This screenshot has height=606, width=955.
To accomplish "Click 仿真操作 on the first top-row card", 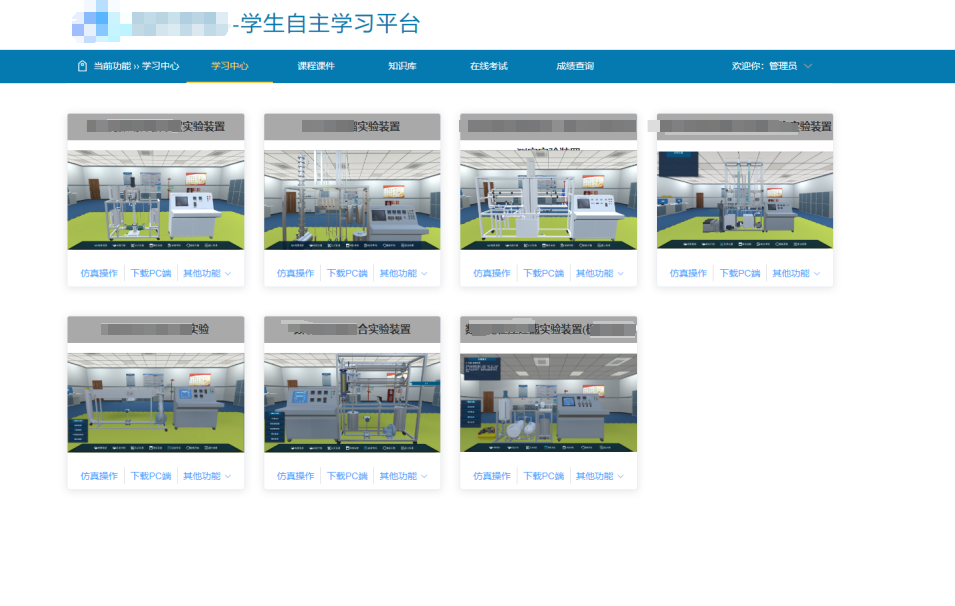I will pyautogui.click(x=99, y=273).
